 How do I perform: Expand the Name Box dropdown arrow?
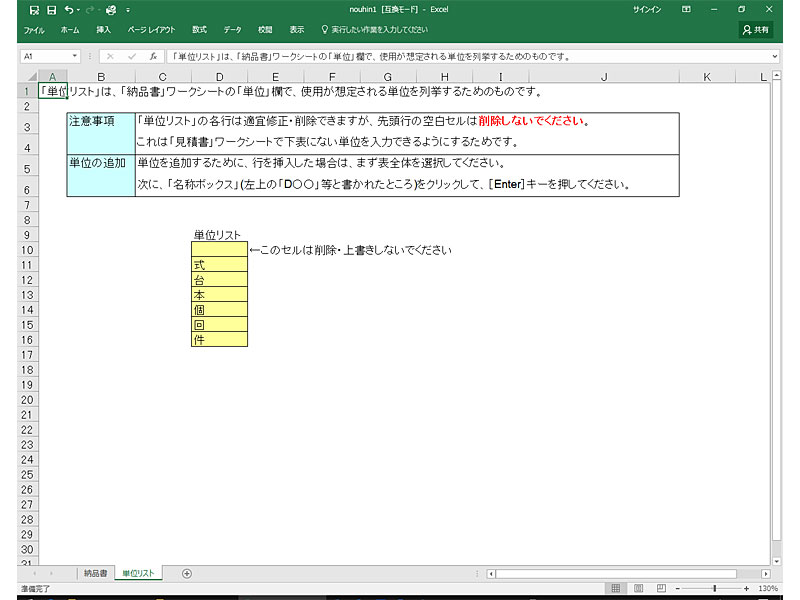pyautogui.click(x=74, y=56)
